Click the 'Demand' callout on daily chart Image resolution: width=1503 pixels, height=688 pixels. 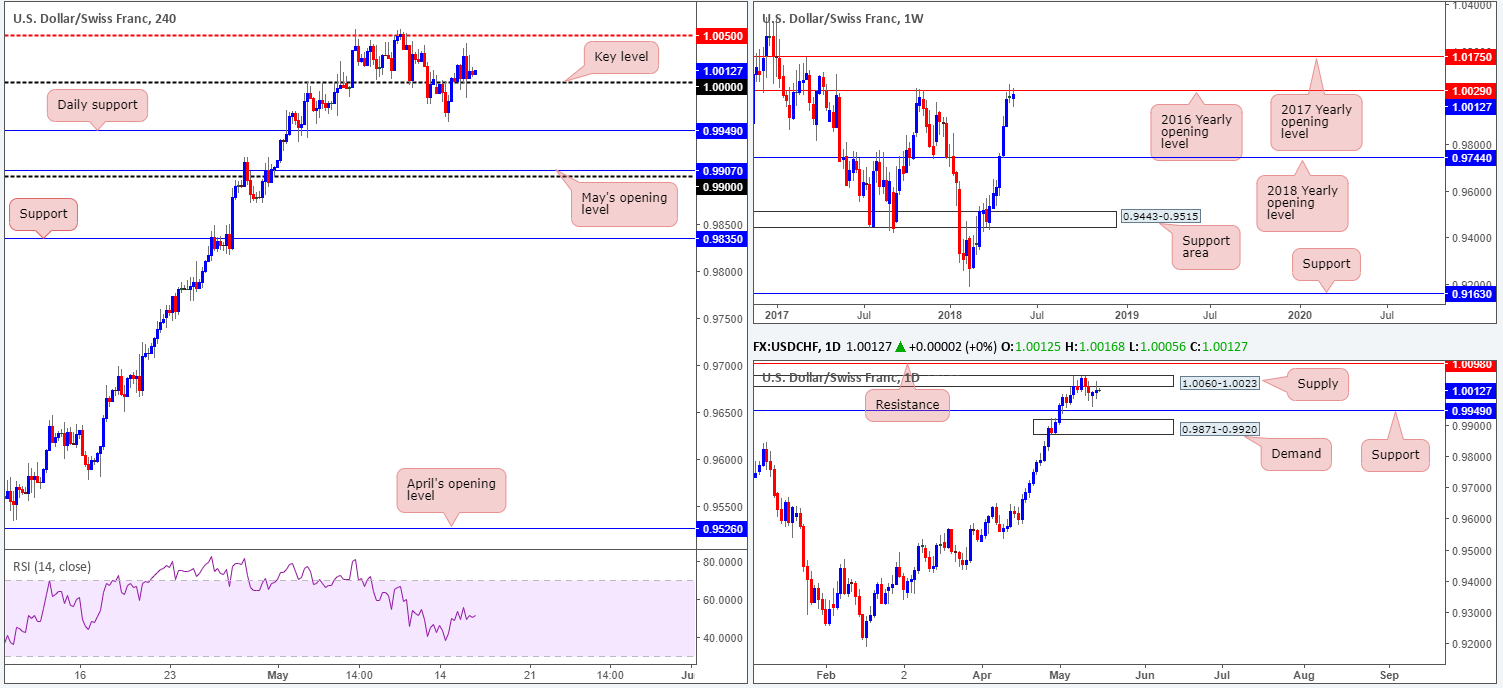pos(1296,453)
